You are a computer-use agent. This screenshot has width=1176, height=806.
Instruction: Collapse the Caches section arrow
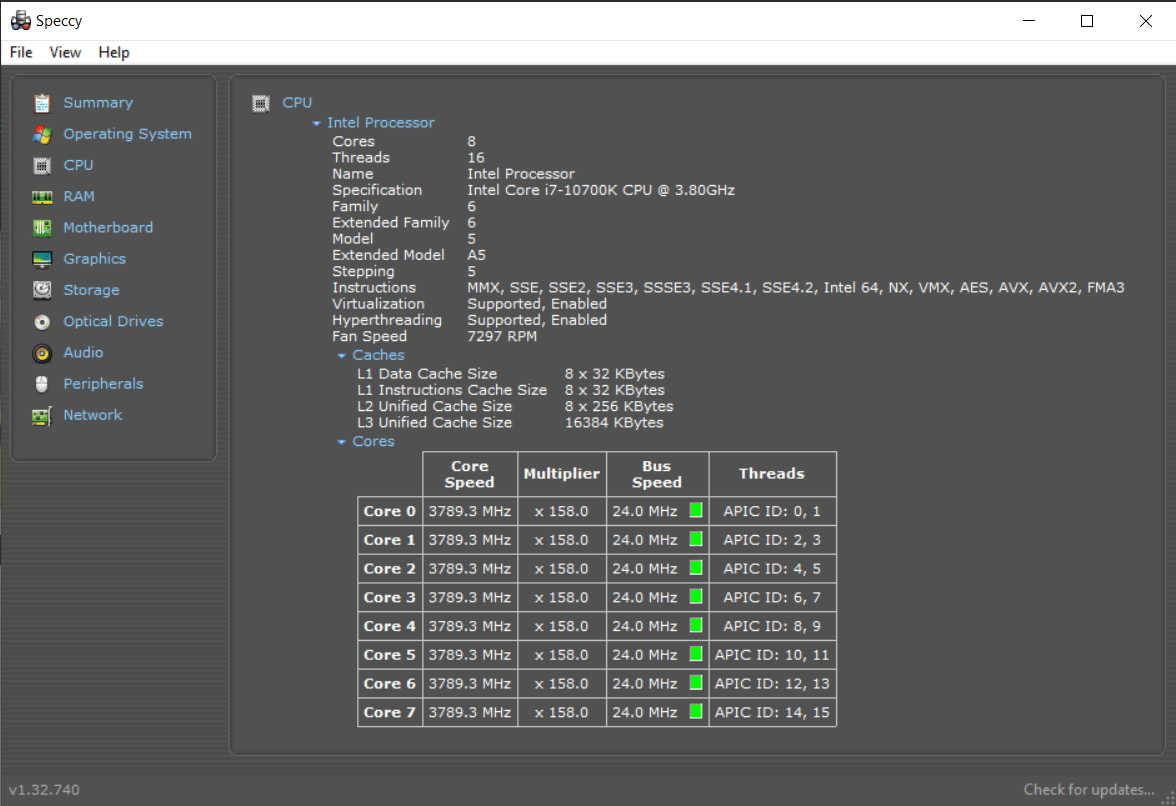point(341,355)
